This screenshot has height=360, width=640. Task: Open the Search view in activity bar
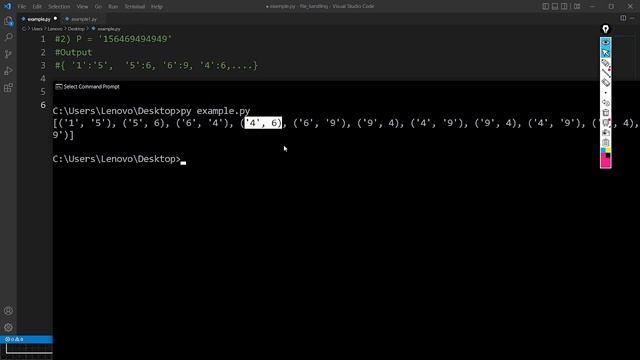click(8, 37)
